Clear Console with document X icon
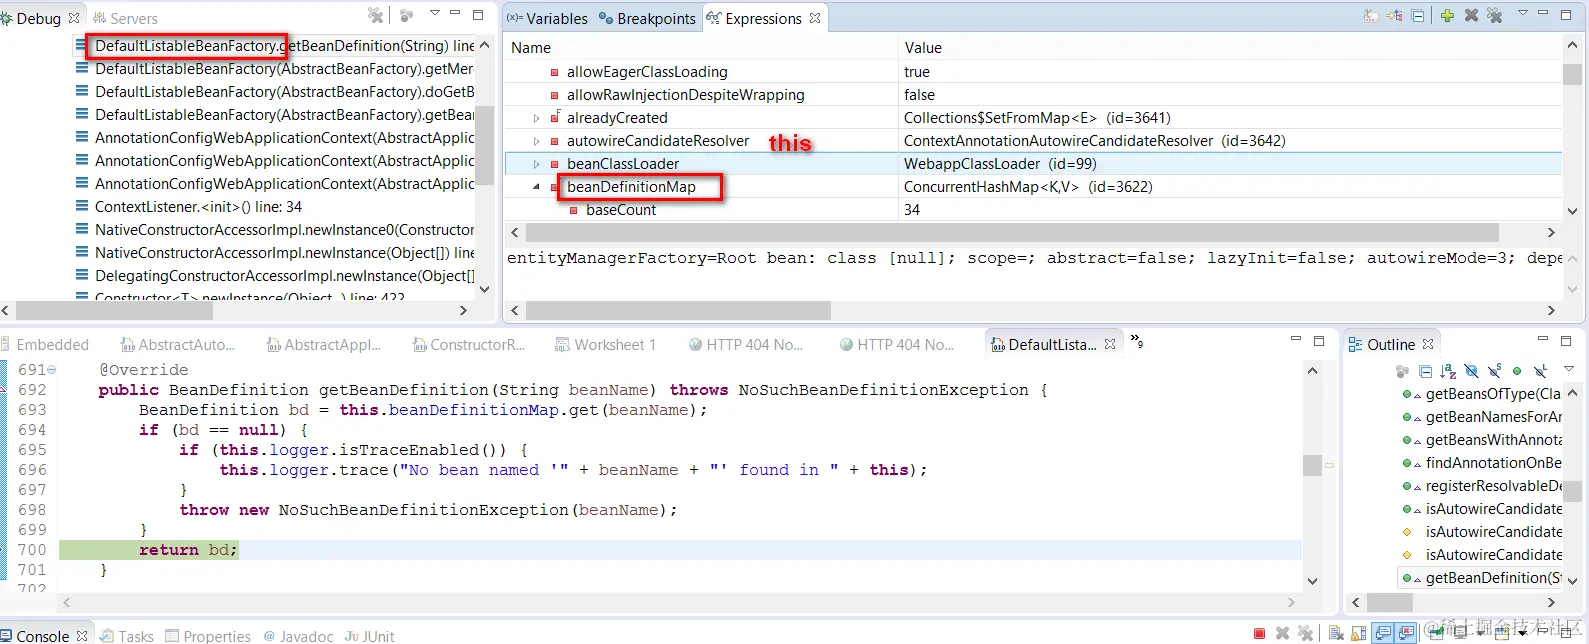1589x644 pixels. coord(1336,633)
